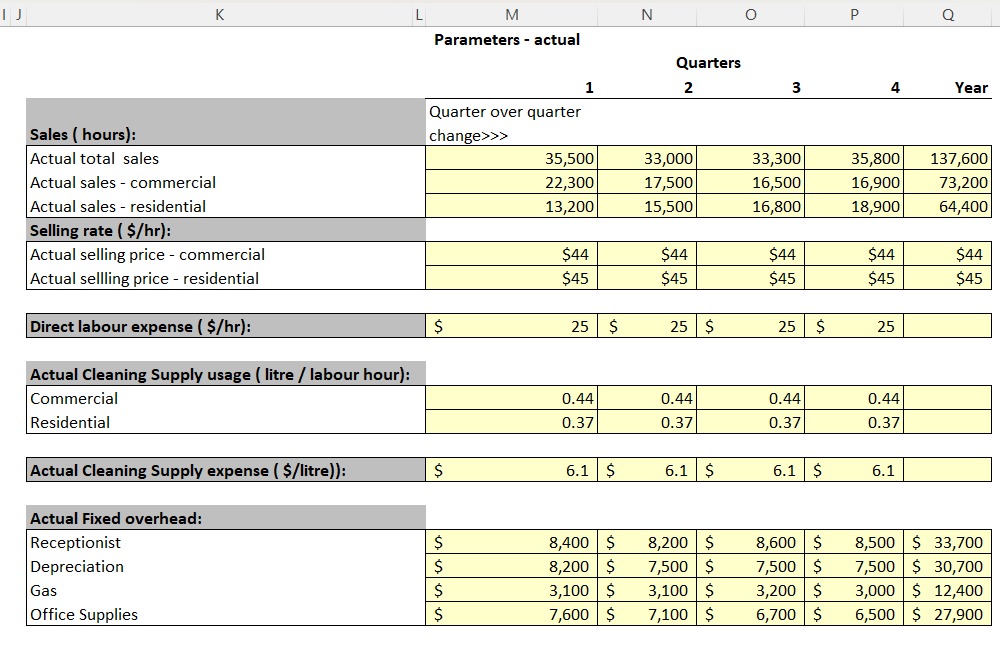
Task: Select column header M
Action: pyautogui.click(x=511, y=14)
